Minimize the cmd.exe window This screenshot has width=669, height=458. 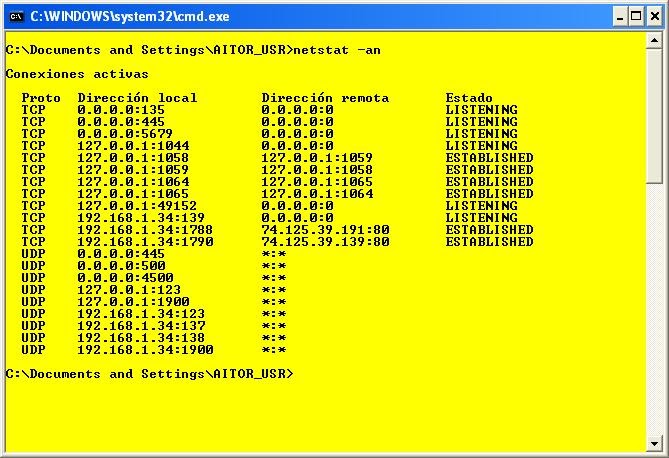point(620,17)
